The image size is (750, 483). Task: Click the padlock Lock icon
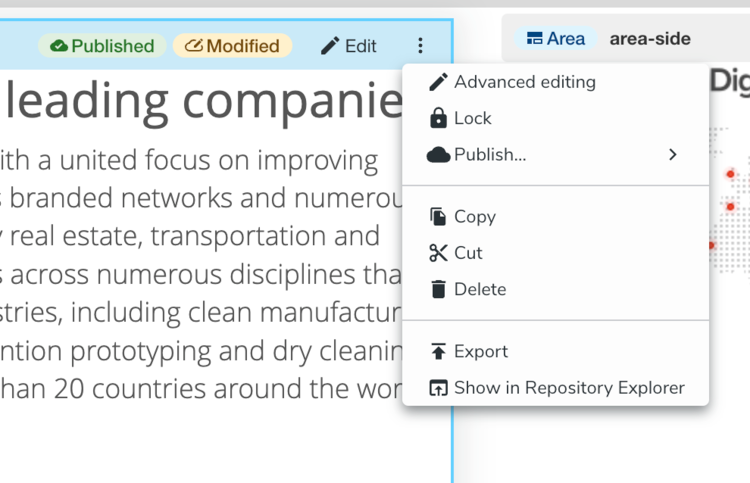click(x=438, y=118)
